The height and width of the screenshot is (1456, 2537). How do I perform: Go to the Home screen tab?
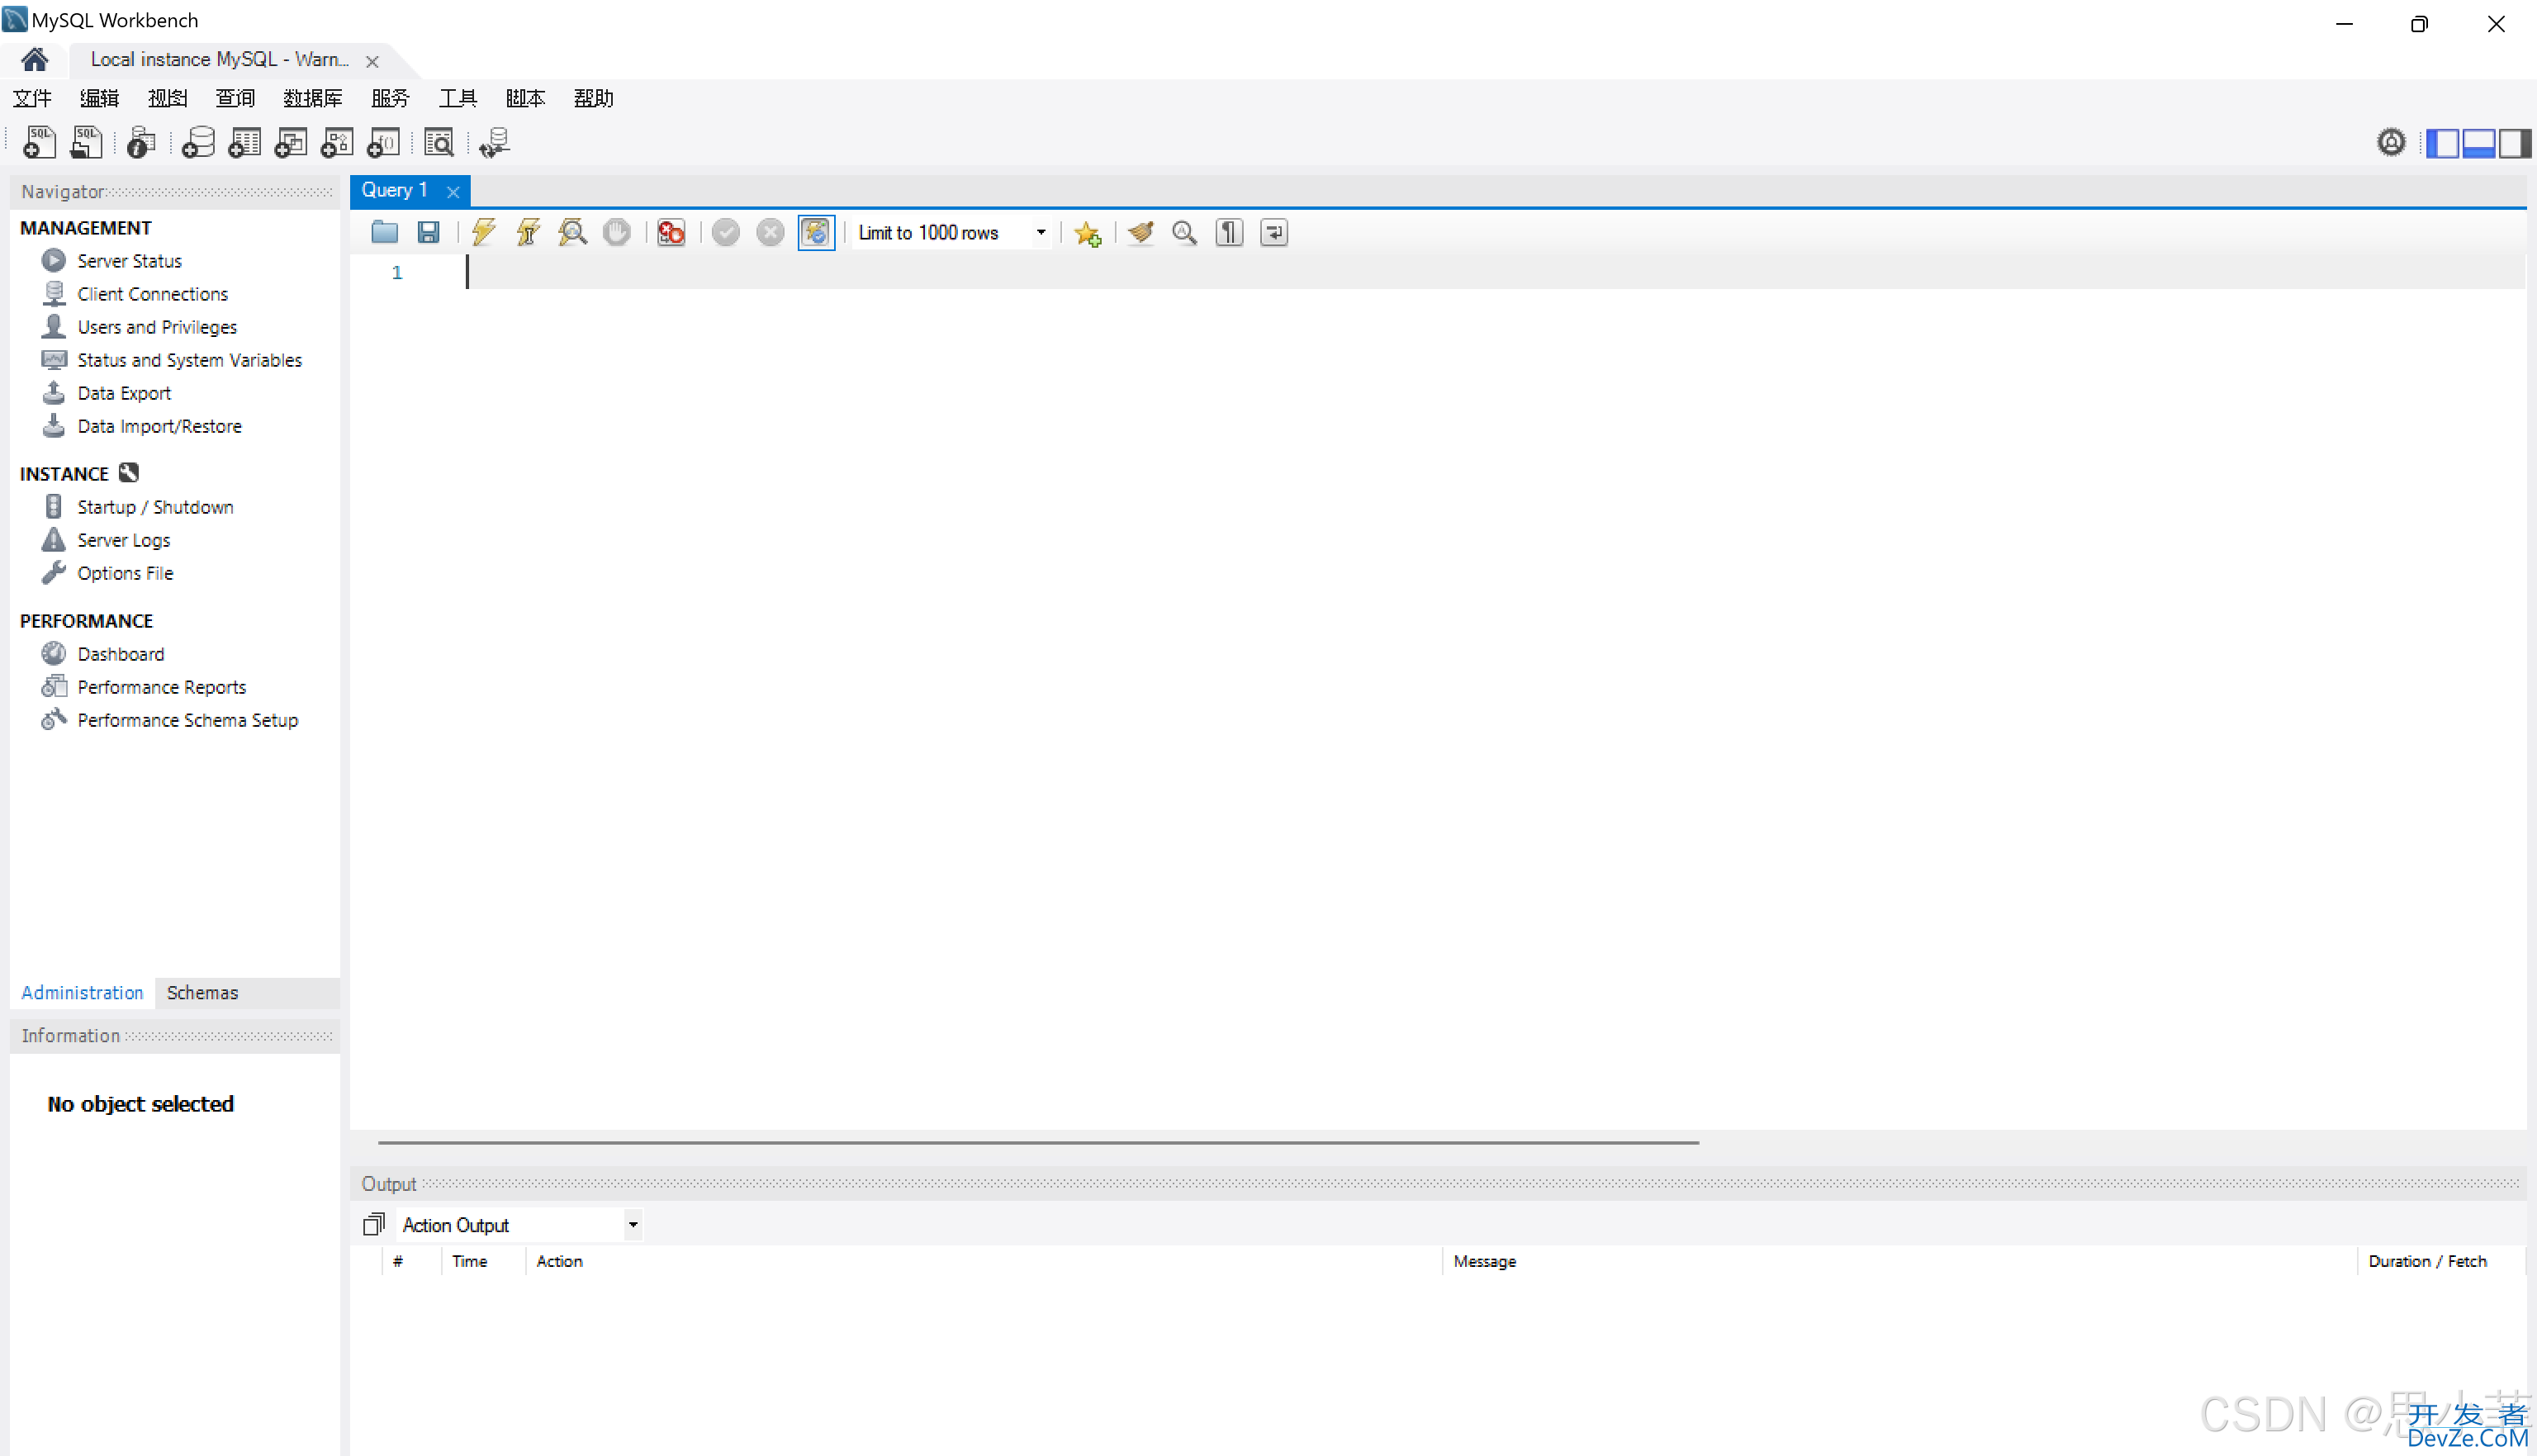pyautogui.click(x=34, y=60)
